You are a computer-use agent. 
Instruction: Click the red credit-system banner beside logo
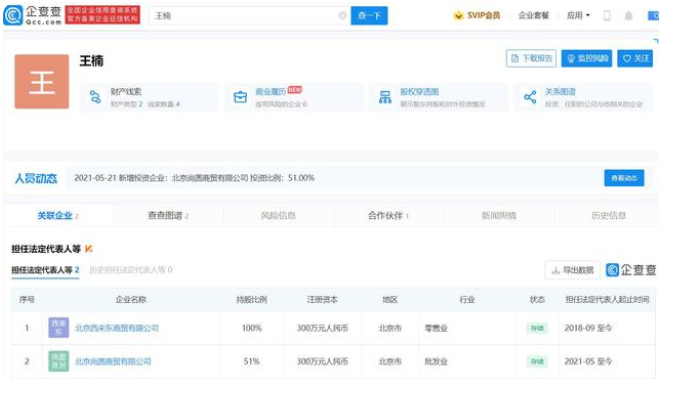click(x=103, y=15)
